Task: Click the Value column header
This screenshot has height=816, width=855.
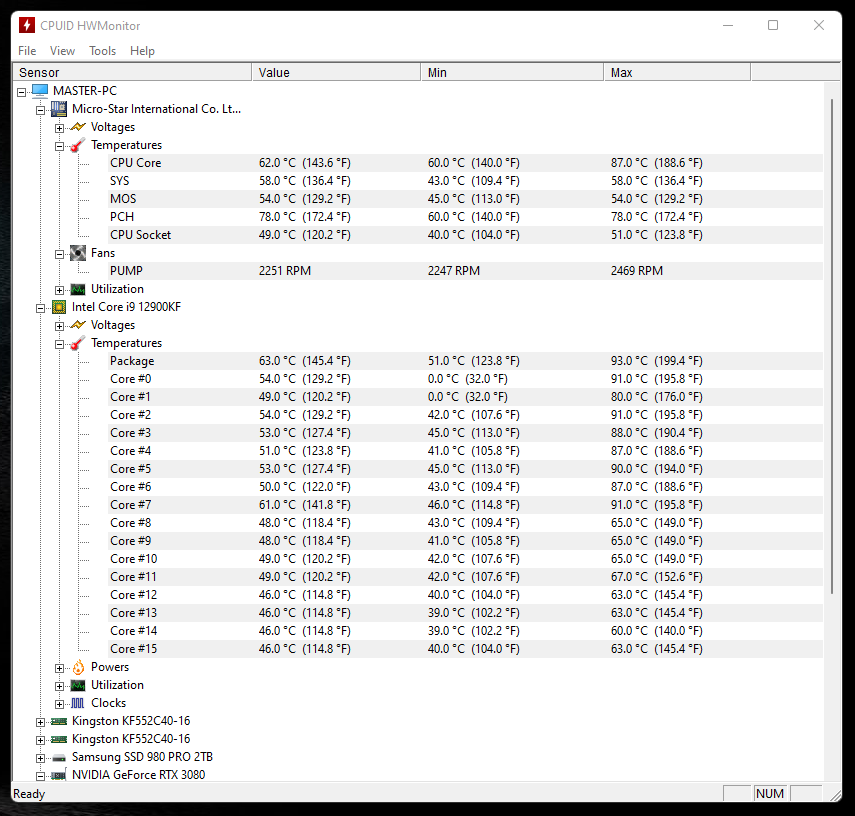Action: [336, 72]
